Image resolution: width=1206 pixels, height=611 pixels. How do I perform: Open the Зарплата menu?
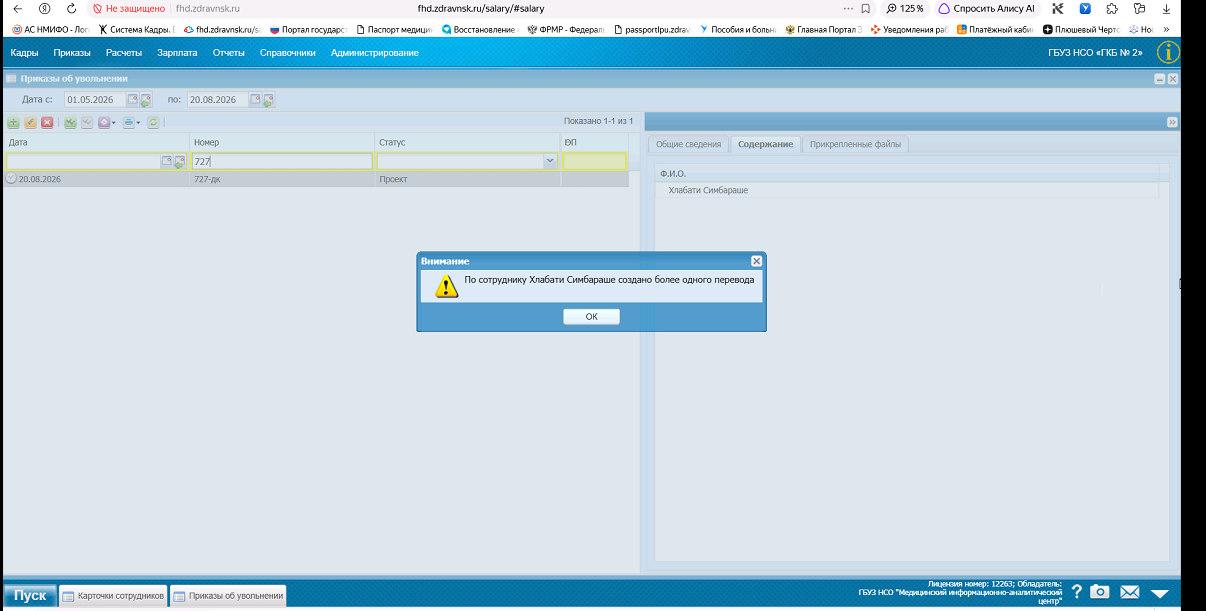pyautogui.click(x=177, y=52)
